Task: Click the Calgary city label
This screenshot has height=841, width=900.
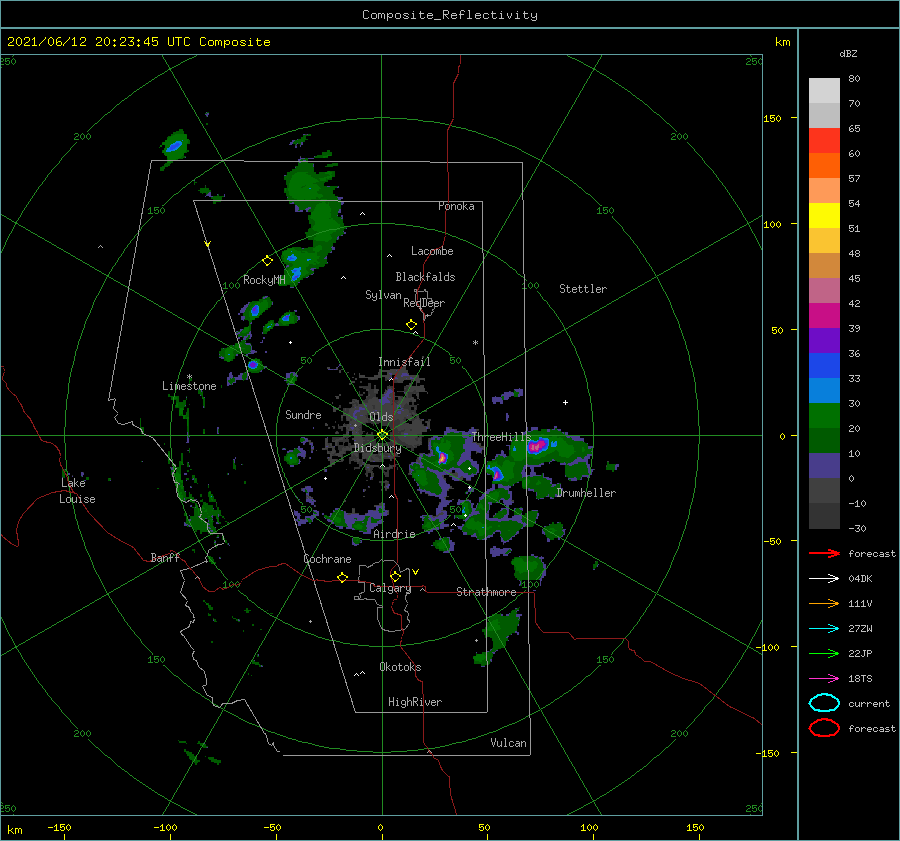Action: click(390, 588)
